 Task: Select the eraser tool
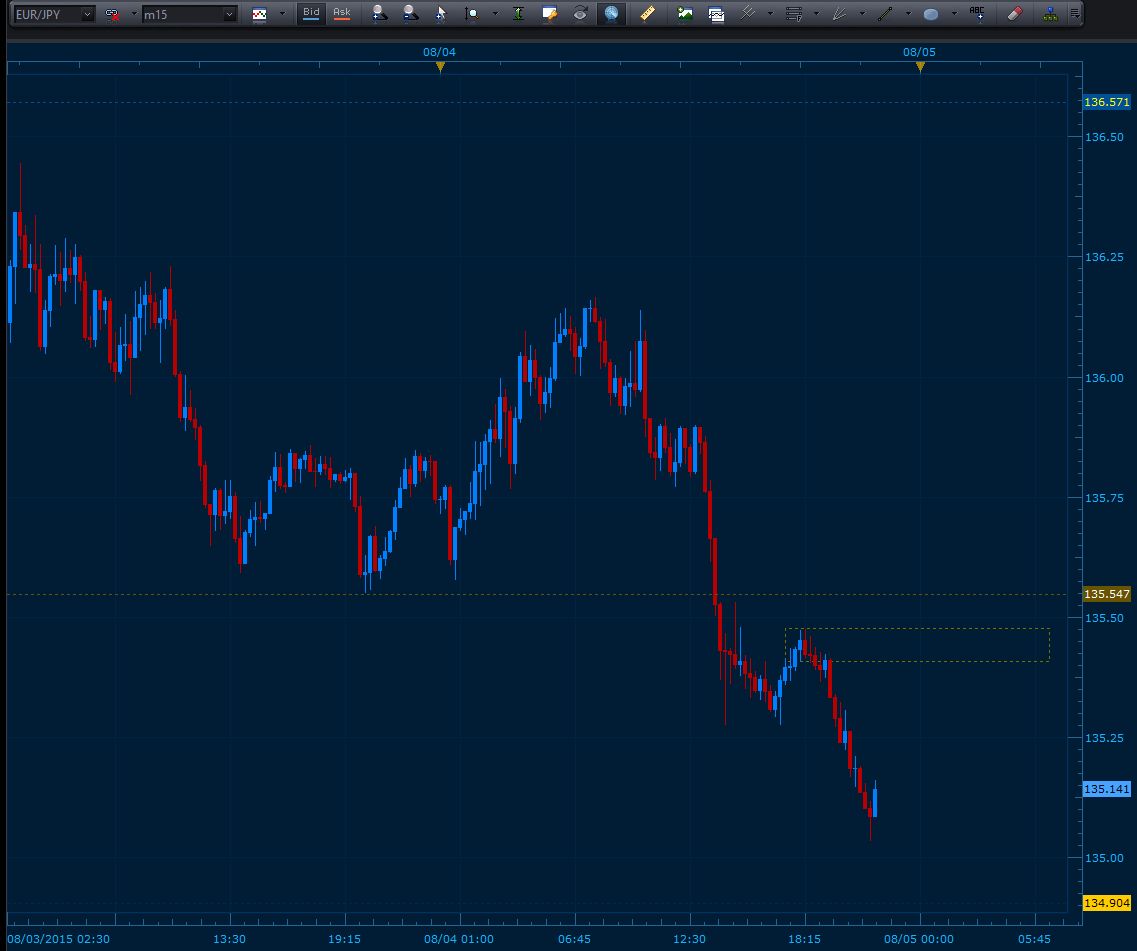[x=1014, y=14]
